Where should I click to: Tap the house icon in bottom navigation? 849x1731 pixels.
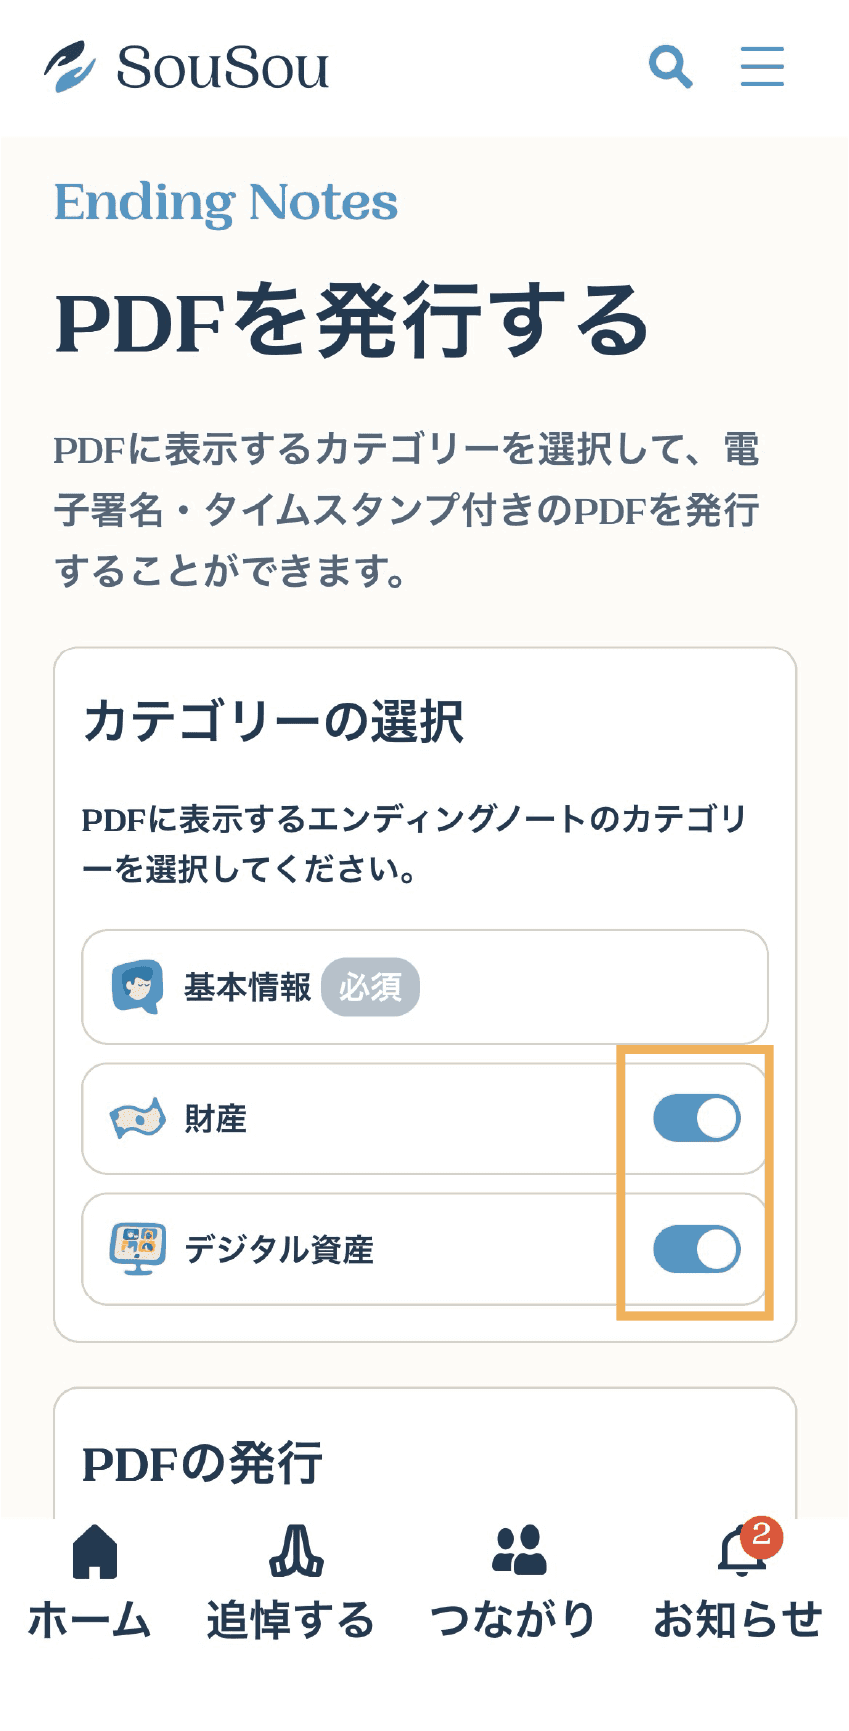[95, 1552]
